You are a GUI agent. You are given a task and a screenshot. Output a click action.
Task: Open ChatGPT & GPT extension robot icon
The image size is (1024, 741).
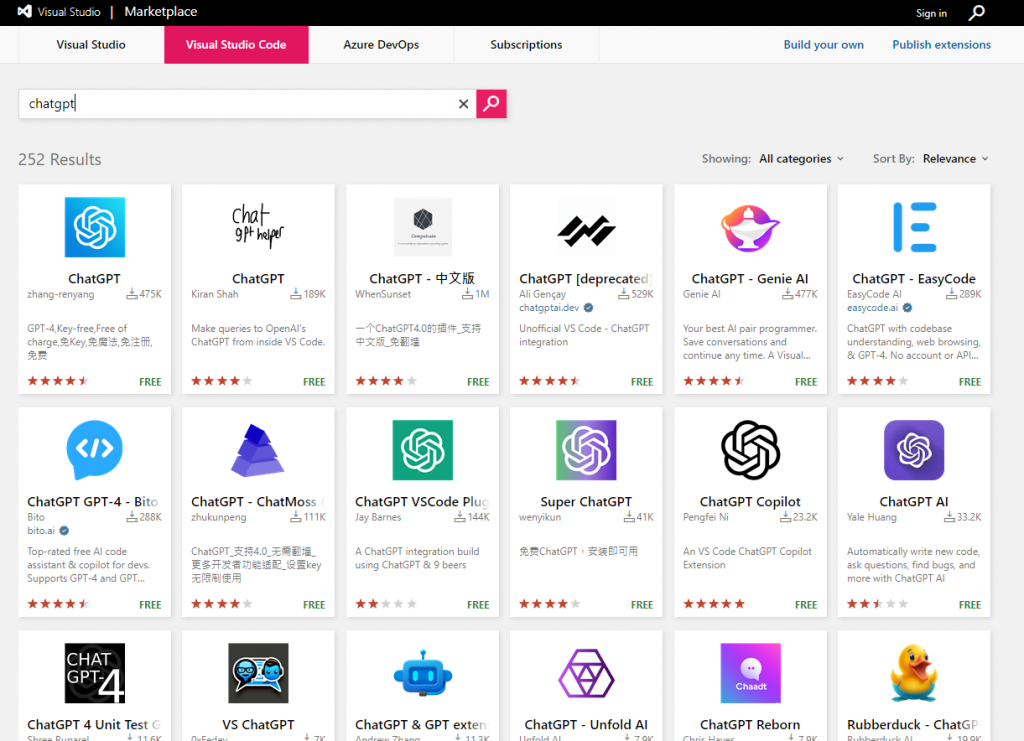[423, 673]
